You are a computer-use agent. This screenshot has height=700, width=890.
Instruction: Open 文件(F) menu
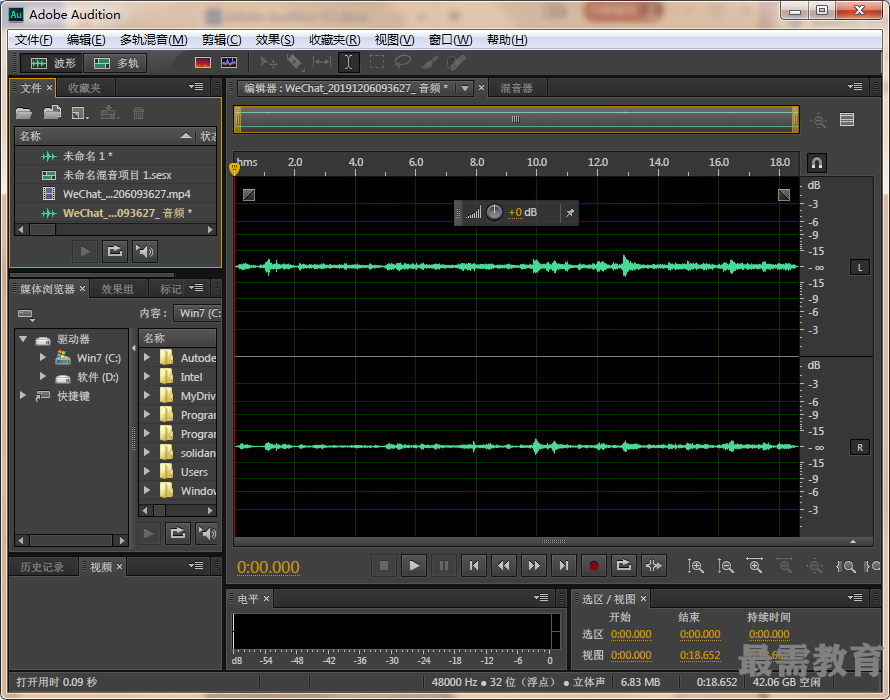(33, 40)
